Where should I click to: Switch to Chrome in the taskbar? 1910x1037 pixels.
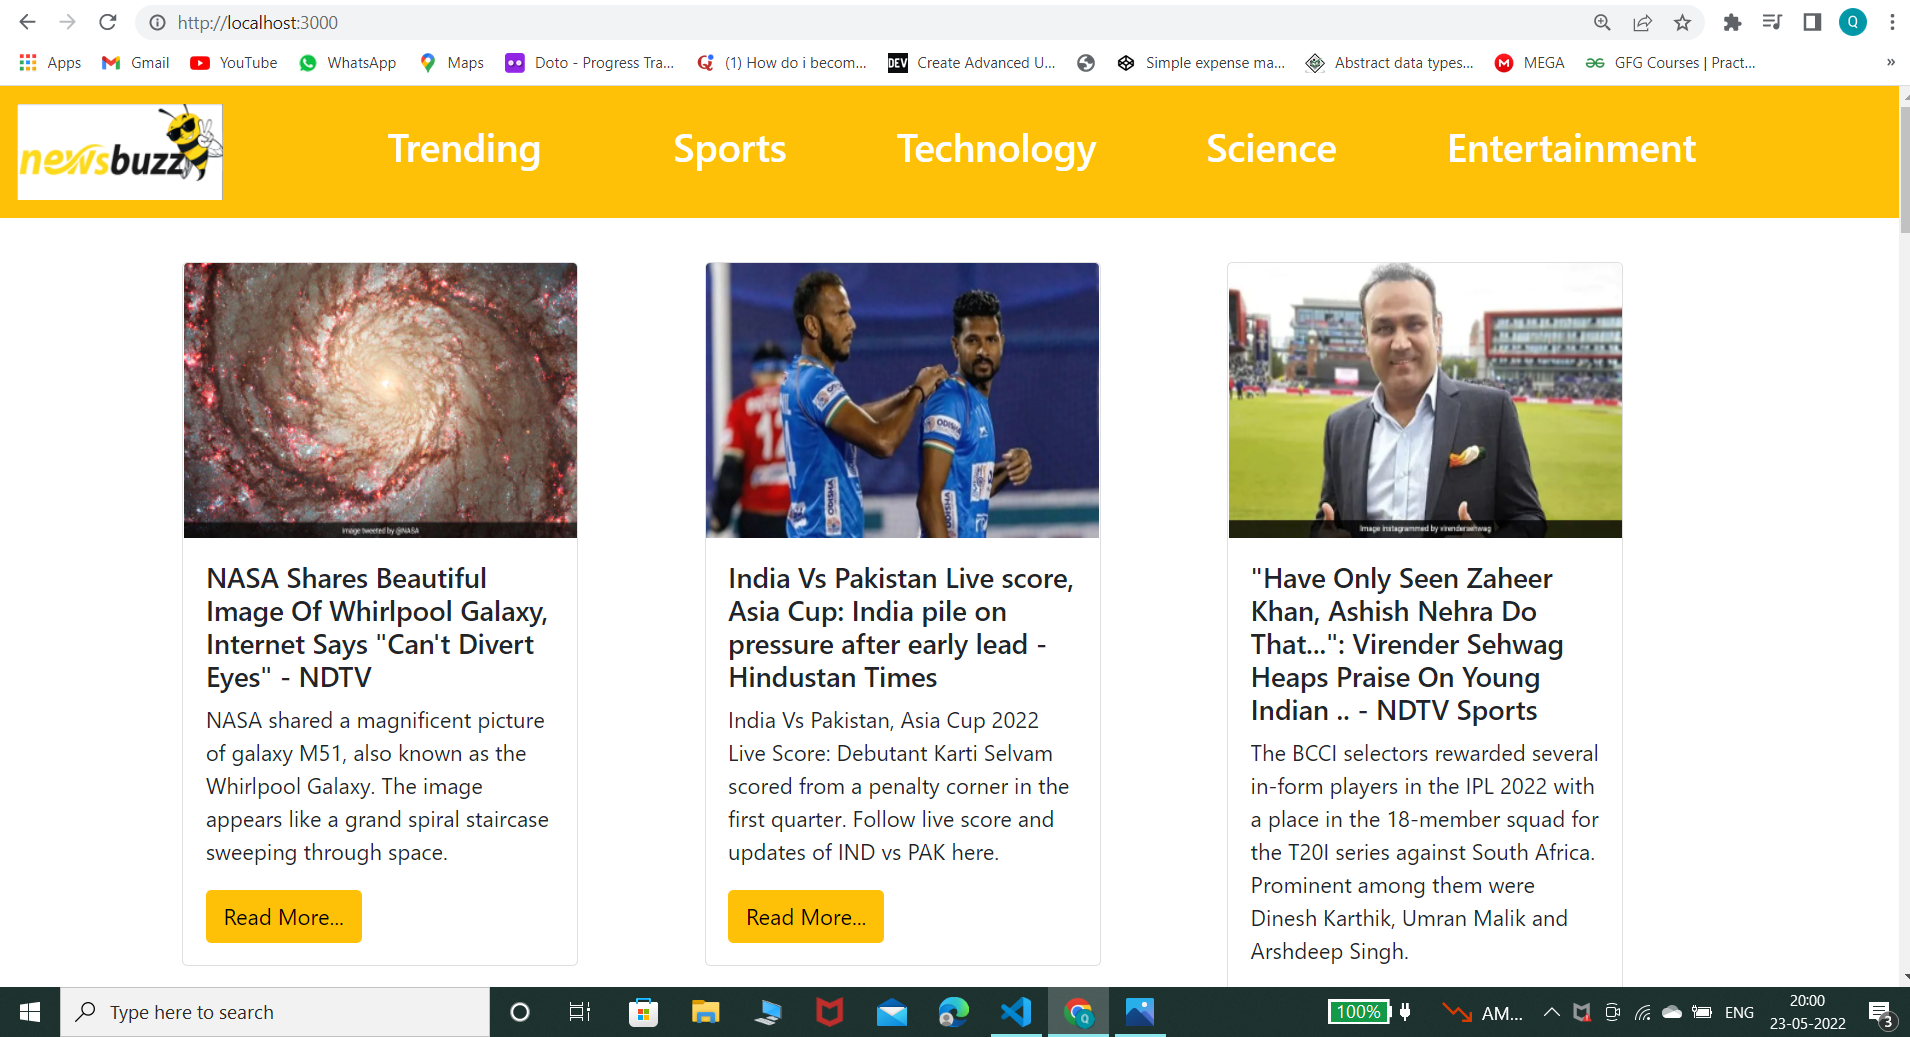[1078, 1012]
